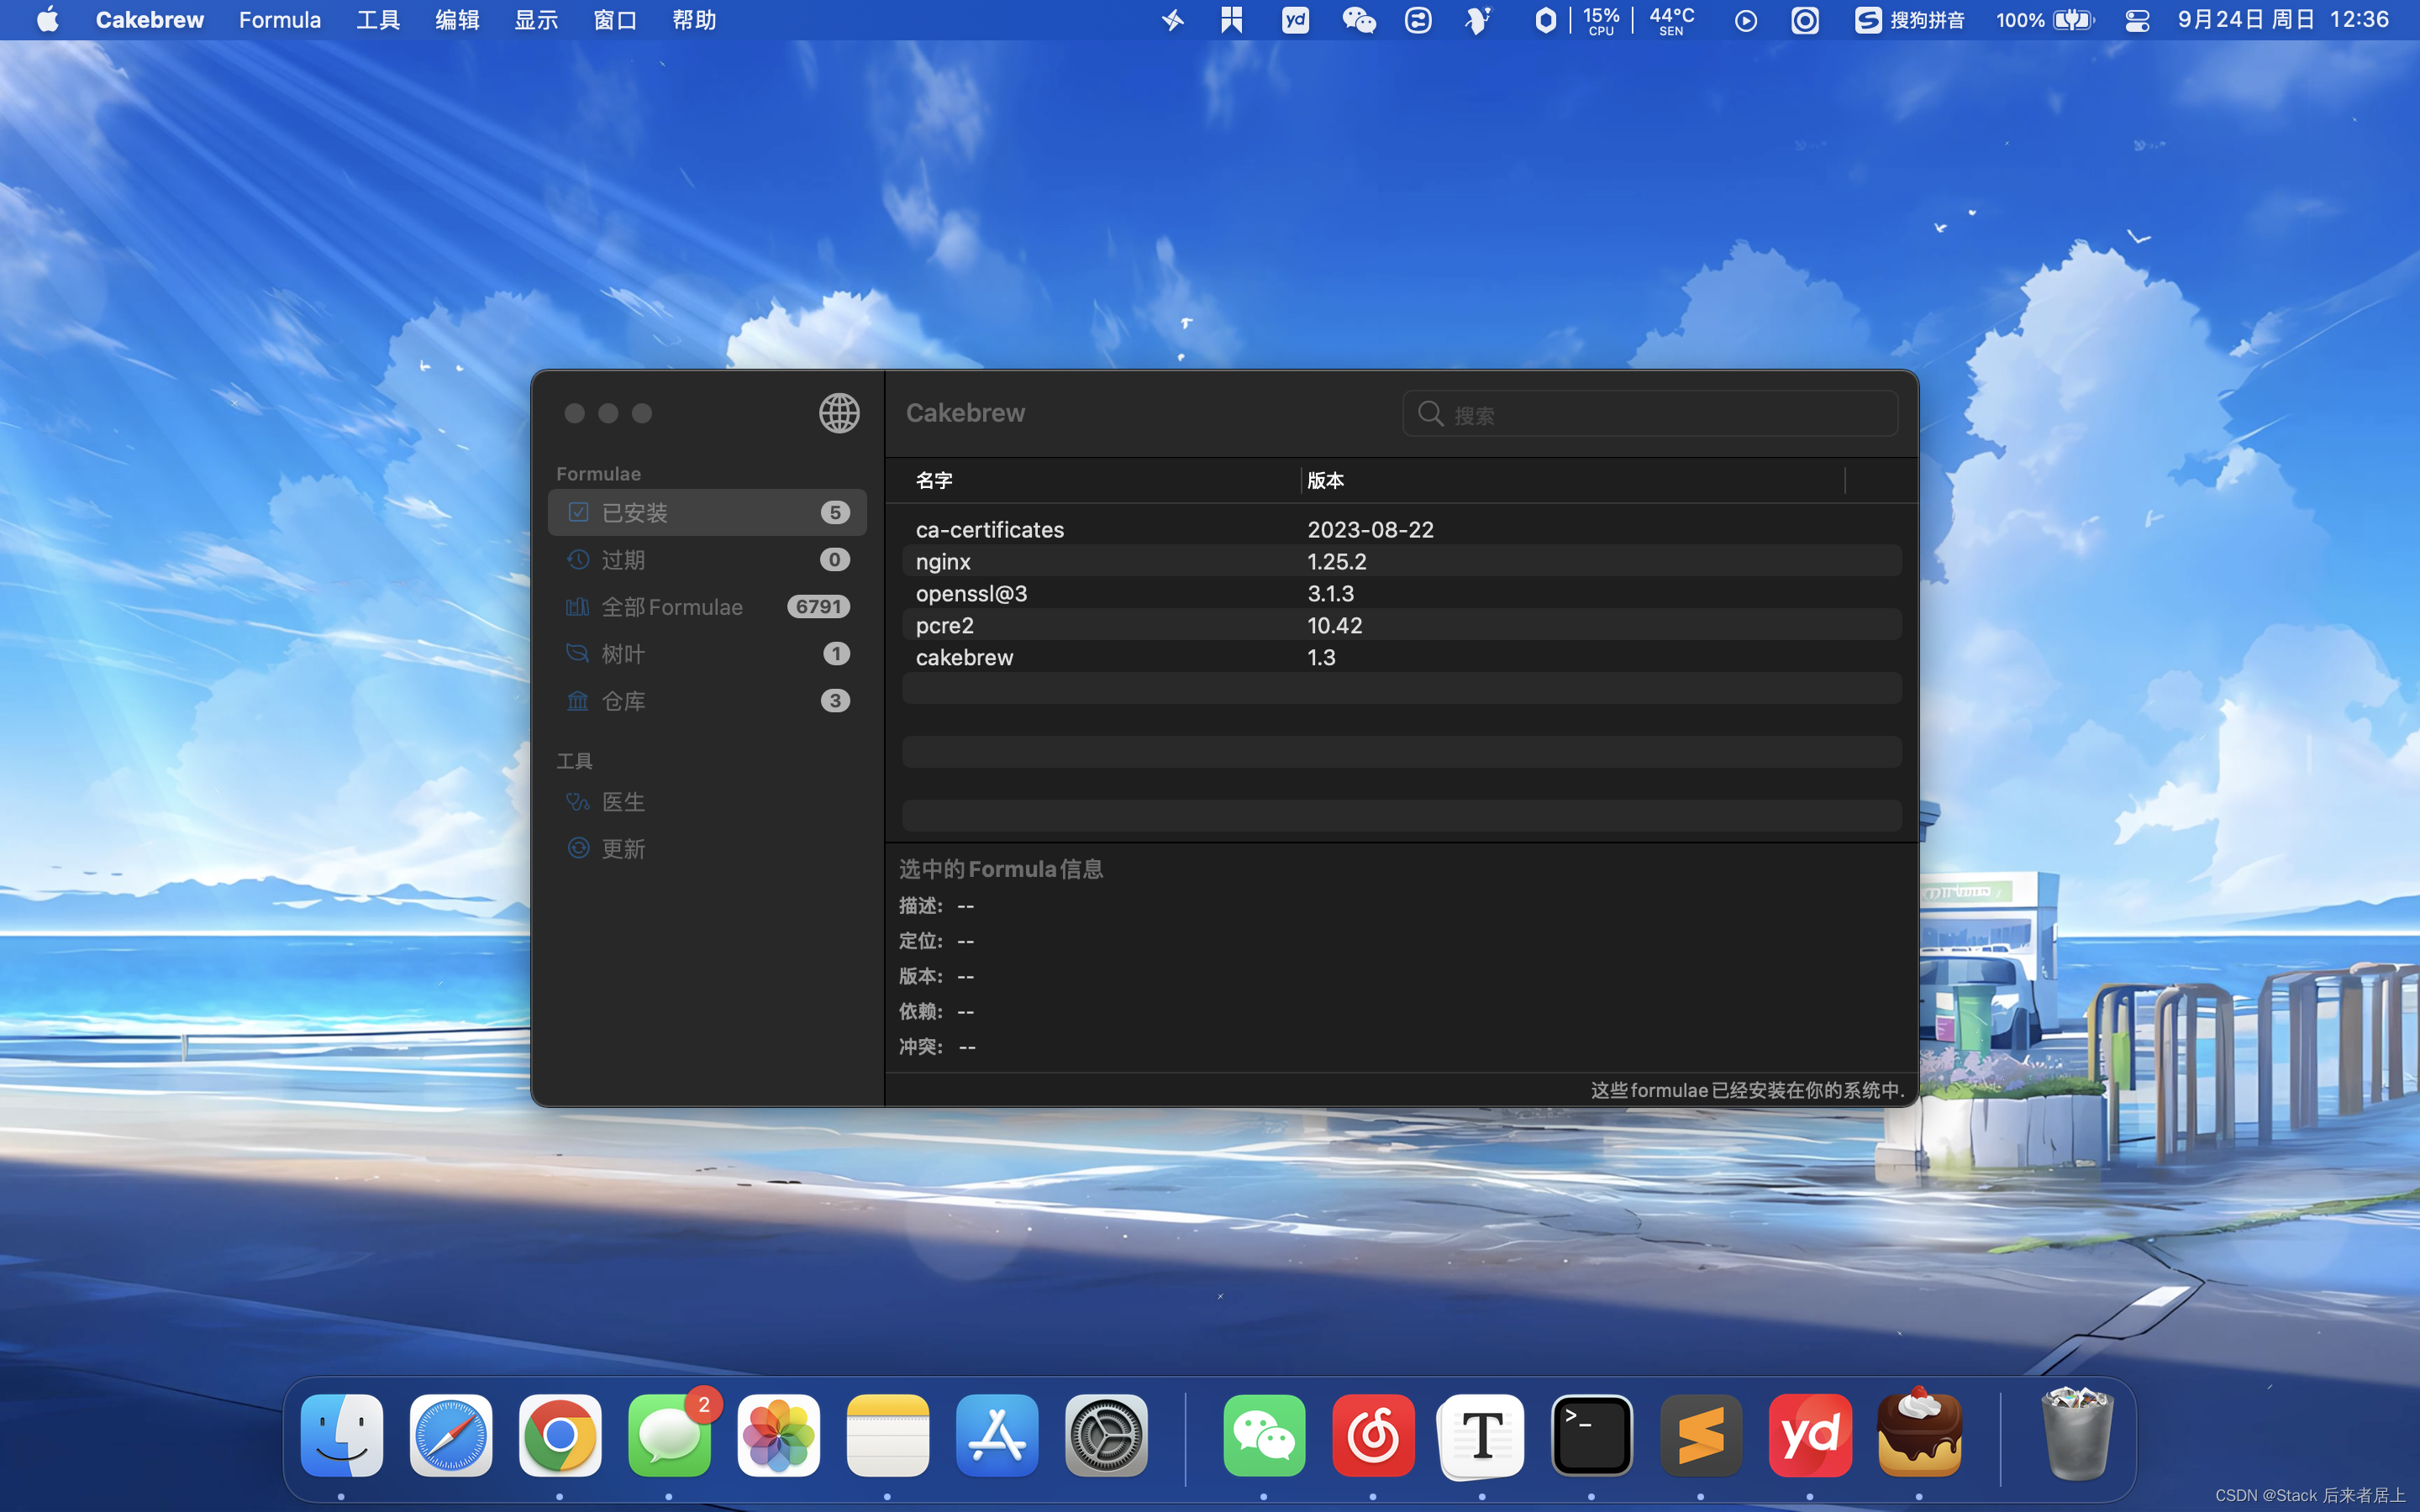Open Finder from the Dock

click(341, 1435)
